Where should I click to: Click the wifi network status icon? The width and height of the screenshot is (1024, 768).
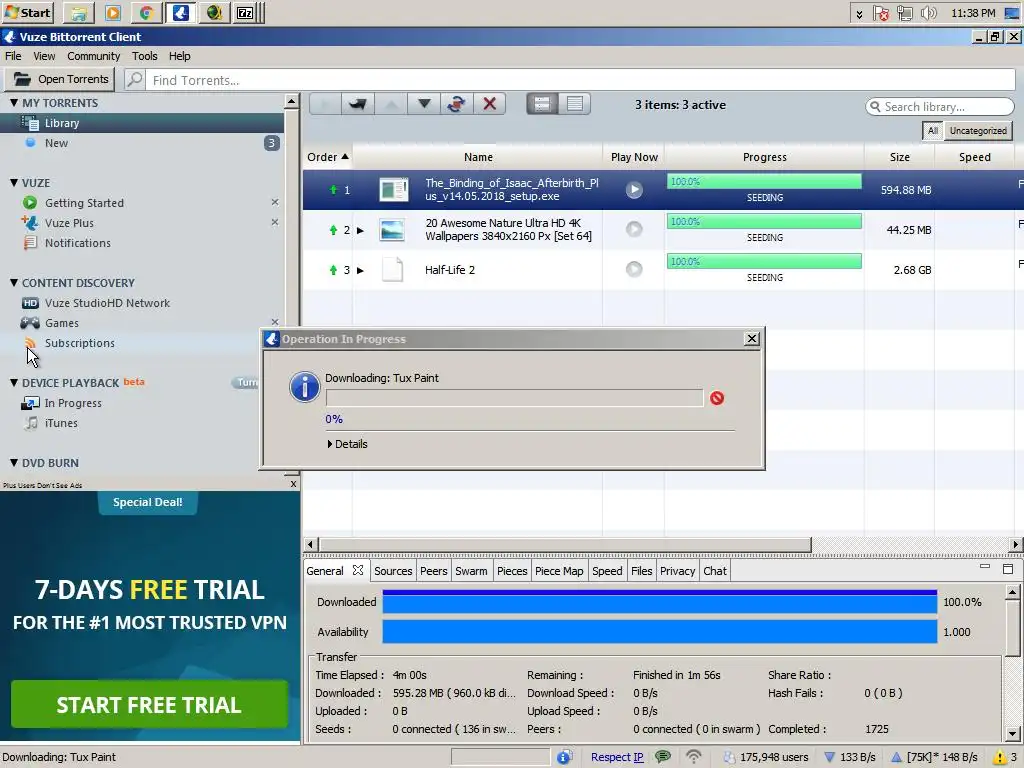point(694,756)
